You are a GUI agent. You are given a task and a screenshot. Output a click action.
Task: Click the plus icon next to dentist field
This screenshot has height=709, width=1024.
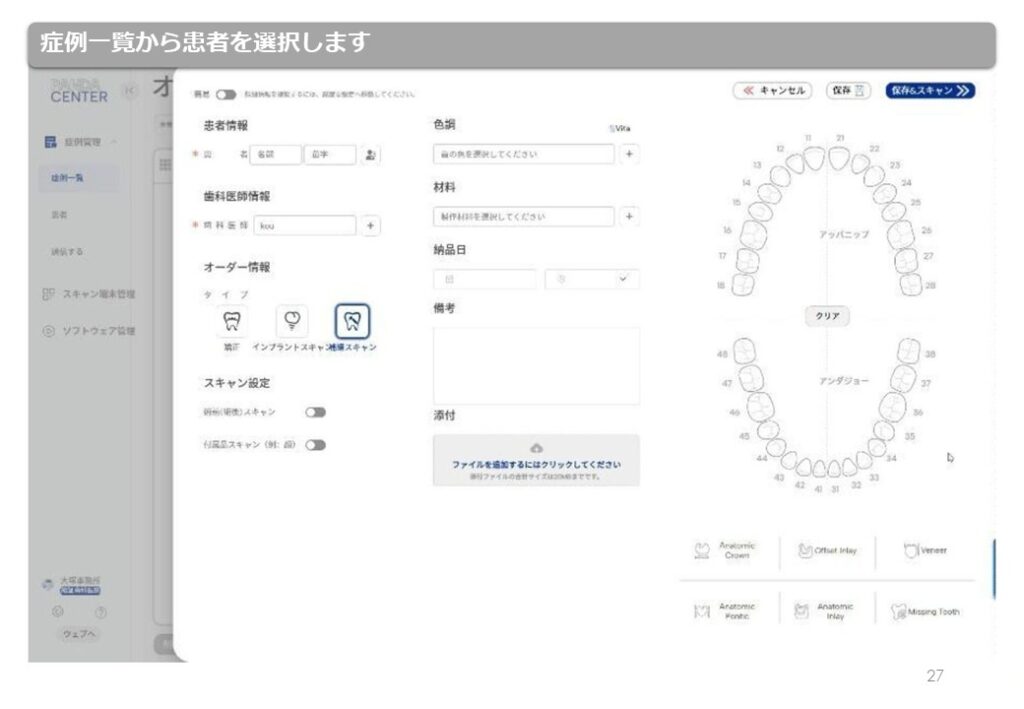click(370, 226)
